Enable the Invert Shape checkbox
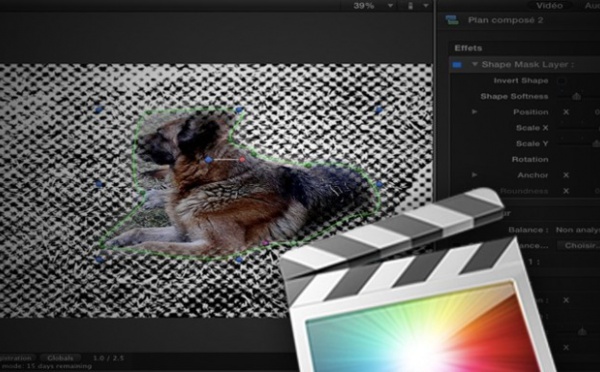The image size is (600, 372). (x=561, y=81)
